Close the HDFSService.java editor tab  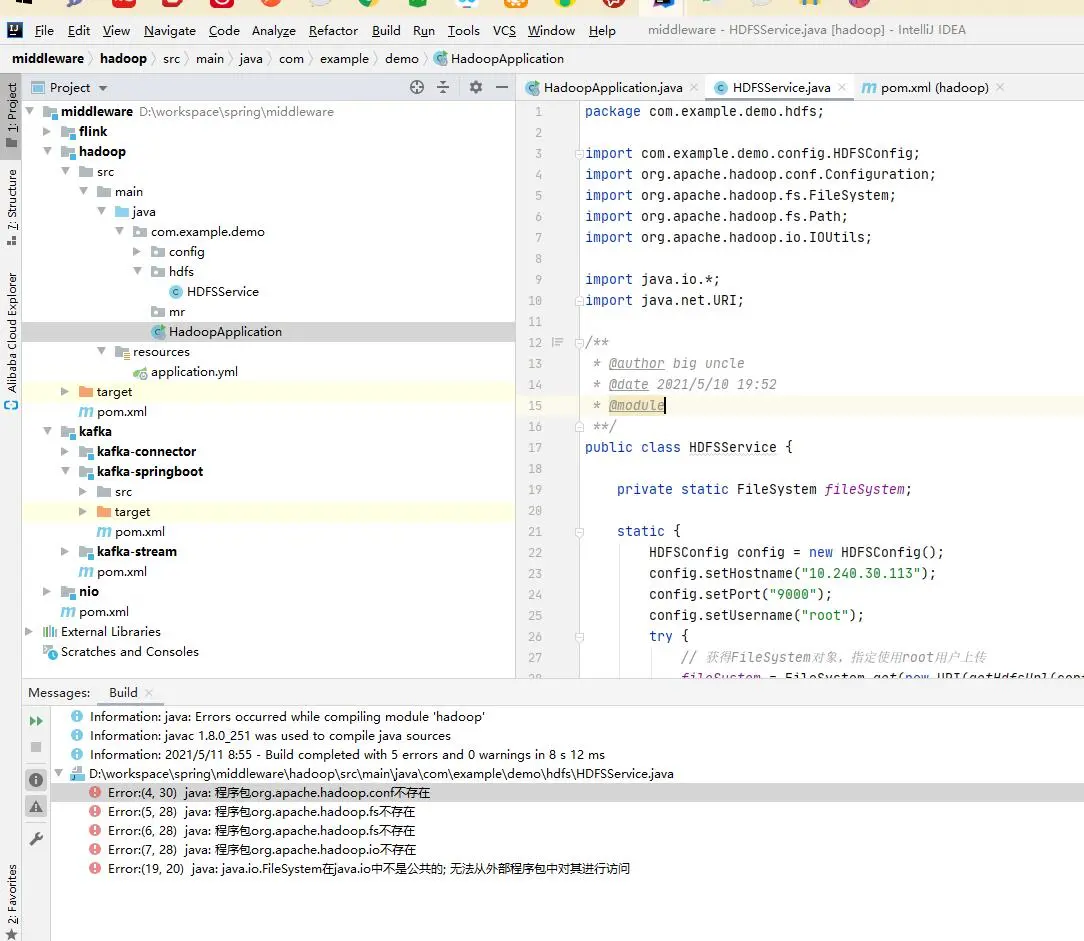click(x=842, y=88)
